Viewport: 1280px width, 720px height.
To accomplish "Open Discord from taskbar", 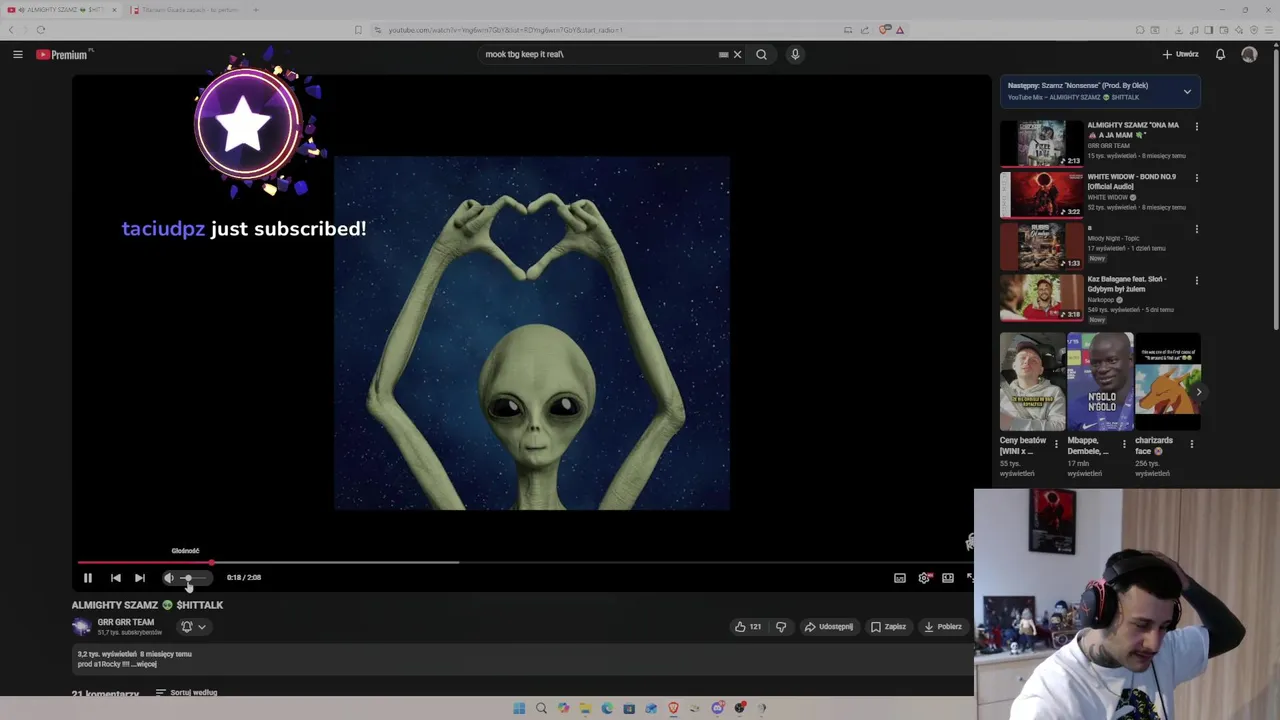I will (x=717, y=708).
